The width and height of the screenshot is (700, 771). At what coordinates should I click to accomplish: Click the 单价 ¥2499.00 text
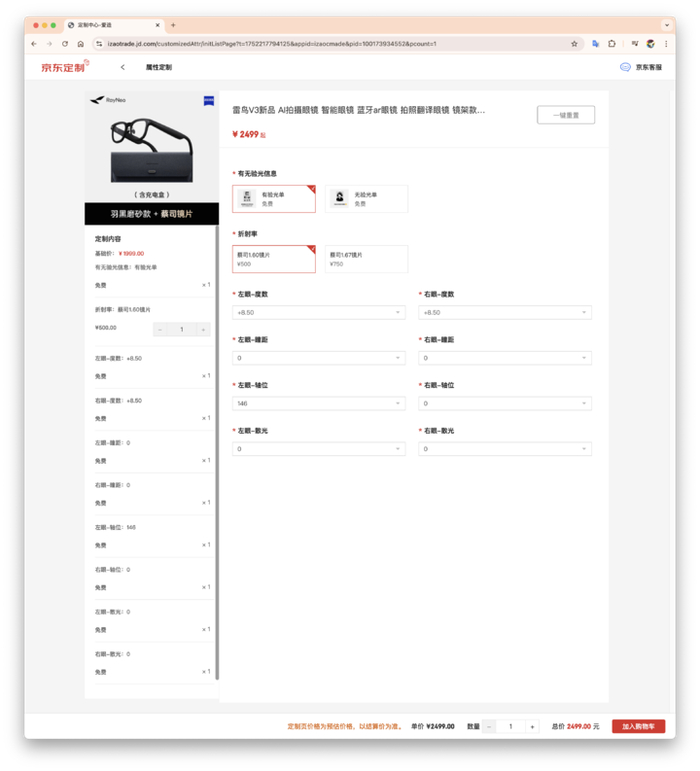pyautogui.click(x=433, y=726)
